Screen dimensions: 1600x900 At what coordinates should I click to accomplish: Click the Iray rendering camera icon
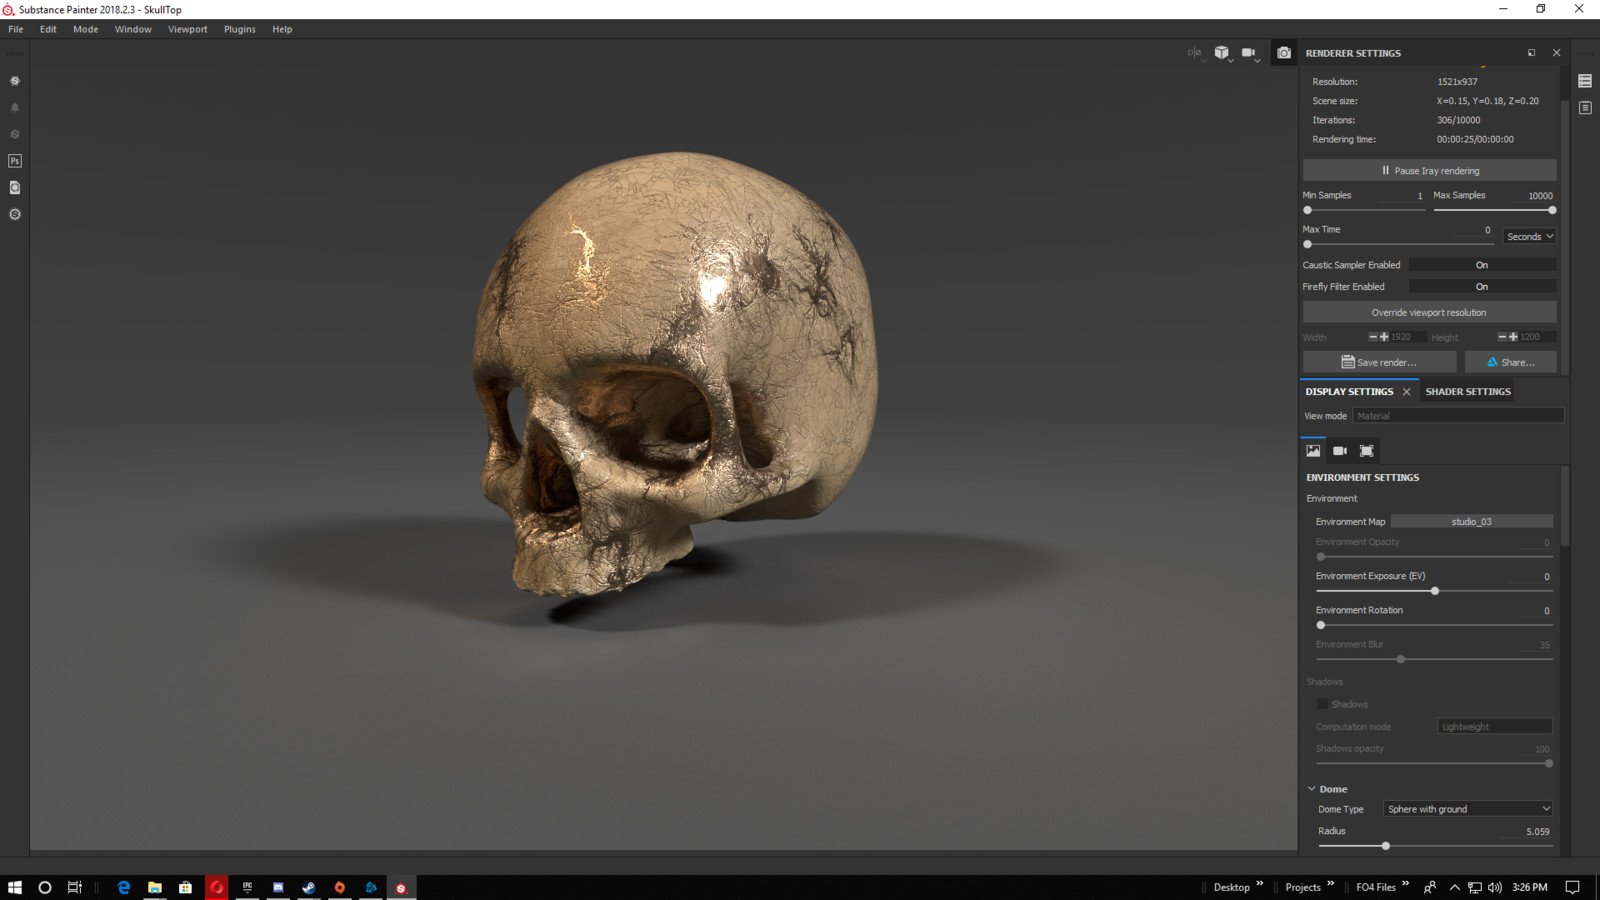coord(1284,53)
